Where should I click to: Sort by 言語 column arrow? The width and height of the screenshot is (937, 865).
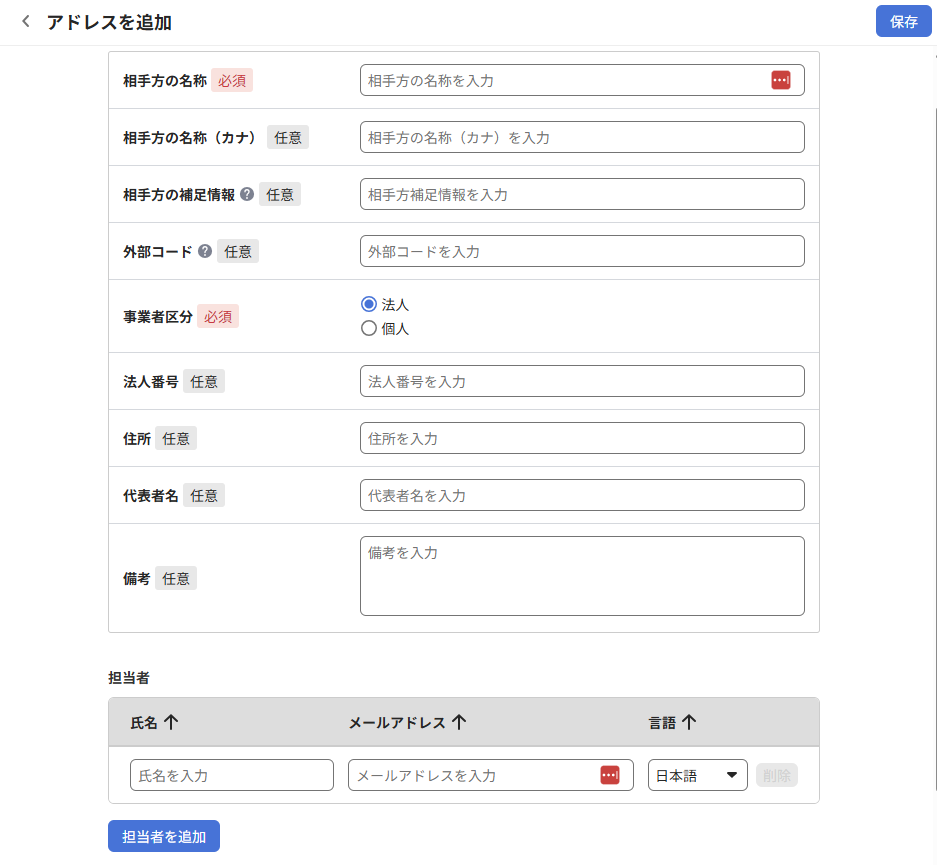(x=689, y=722)
